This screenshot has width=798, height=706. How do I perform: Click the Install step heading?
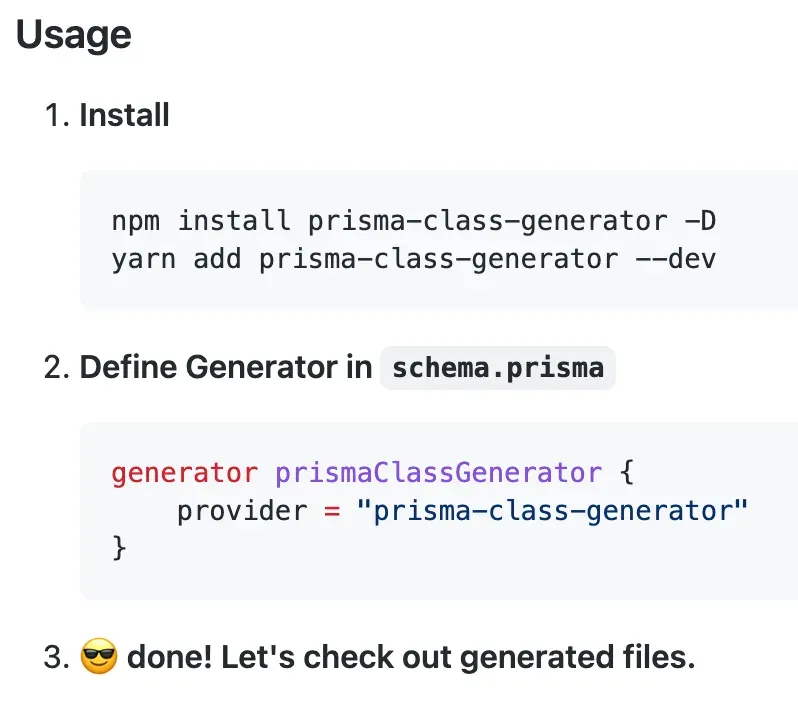coord(124,115)
